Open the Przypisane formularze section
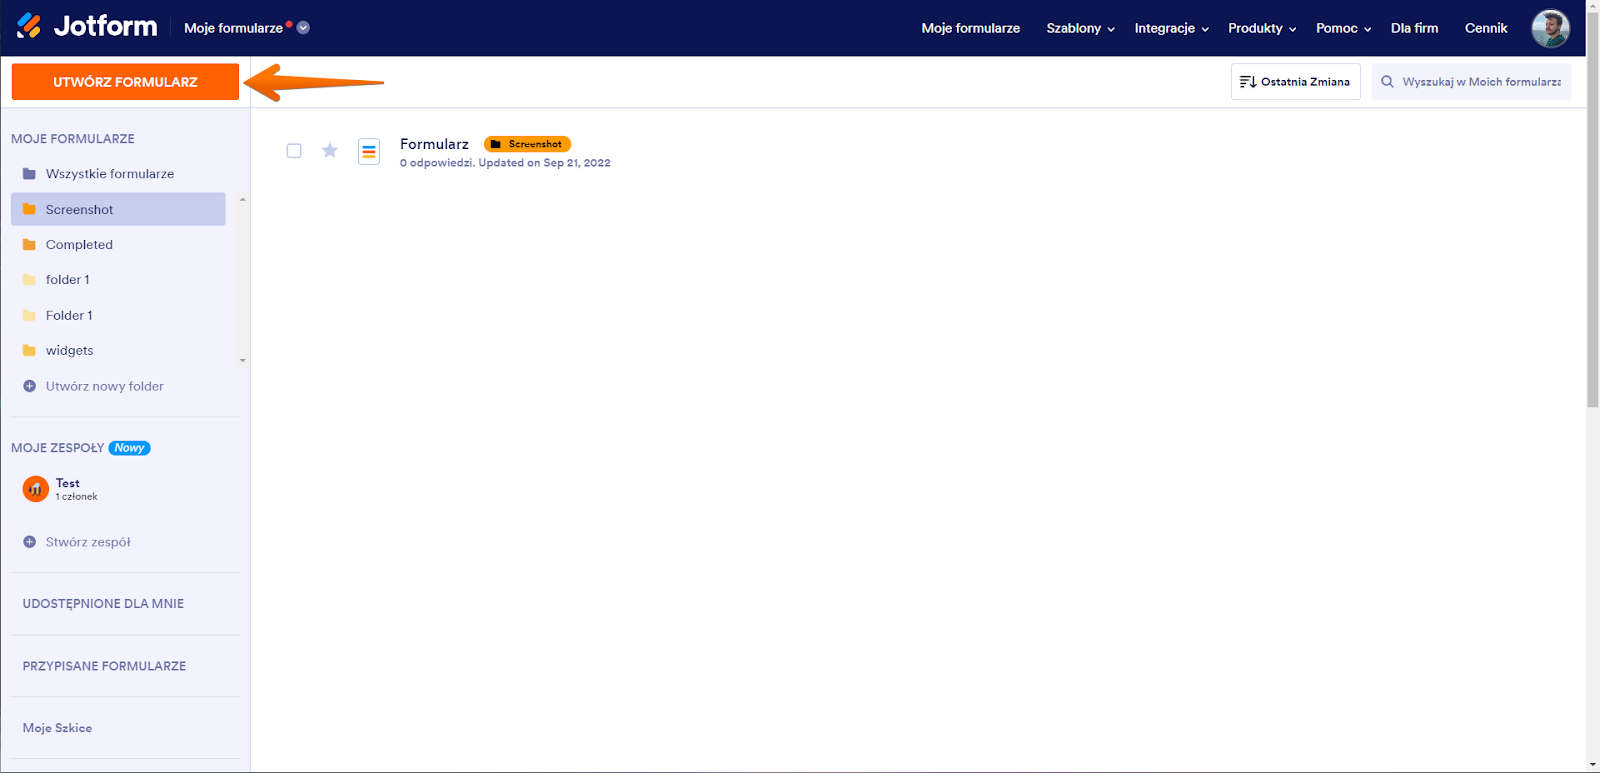 [x=104, y=666]
